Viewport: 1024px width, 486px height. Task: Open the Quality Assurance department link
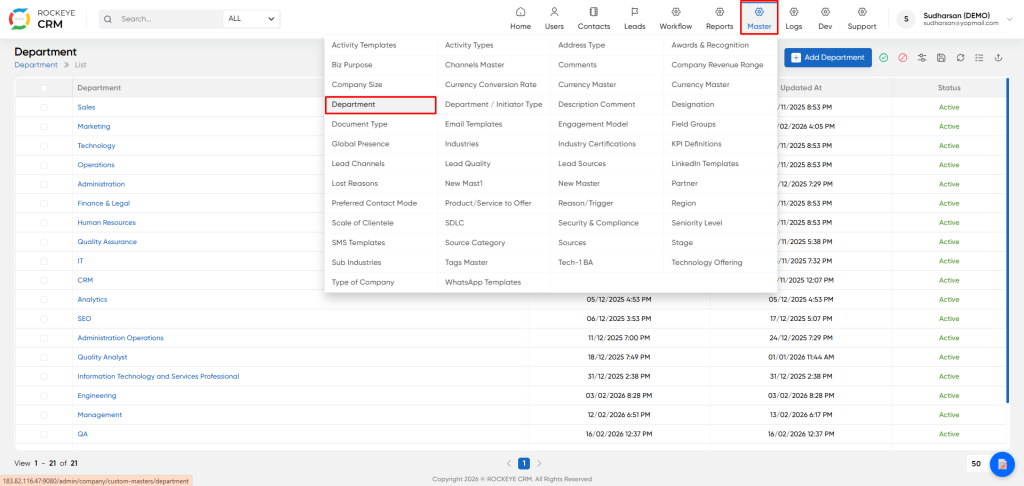pos(107,242)
